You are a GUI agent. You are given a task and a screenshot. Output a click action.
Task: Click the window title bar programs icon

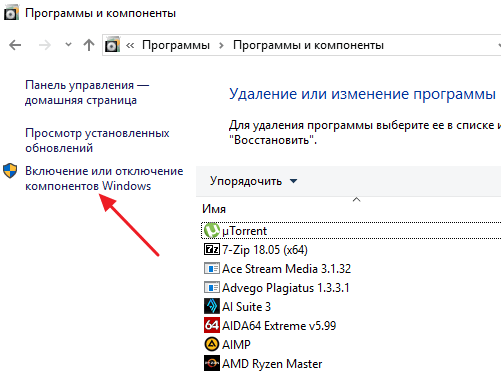coord(11,13)
